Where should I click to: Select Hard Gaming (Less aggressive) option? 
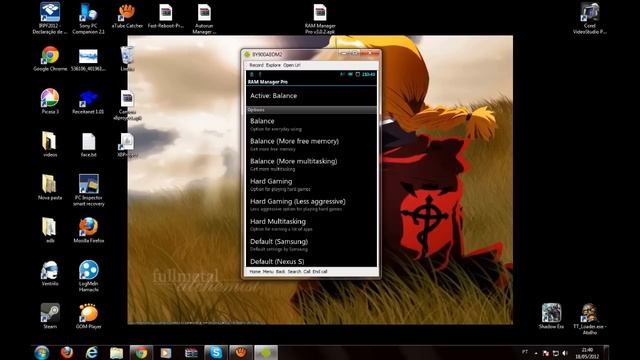[x=311, y=204]
